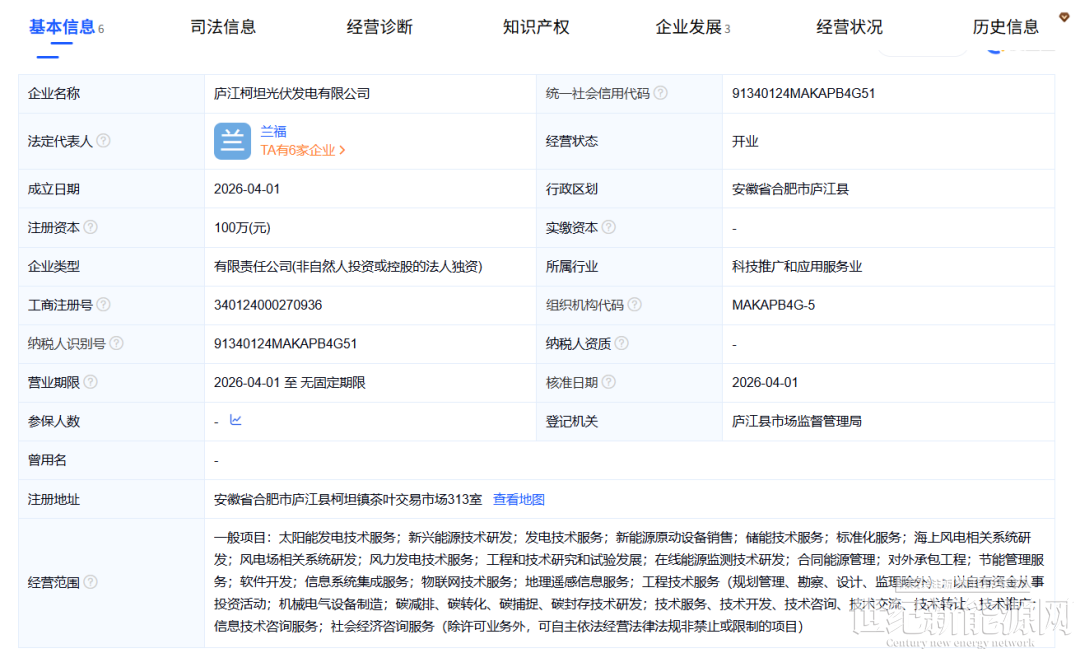Click help icon beside 核准日期
The height and width of the screenshot is (653, 1080).
click(608, 382)
